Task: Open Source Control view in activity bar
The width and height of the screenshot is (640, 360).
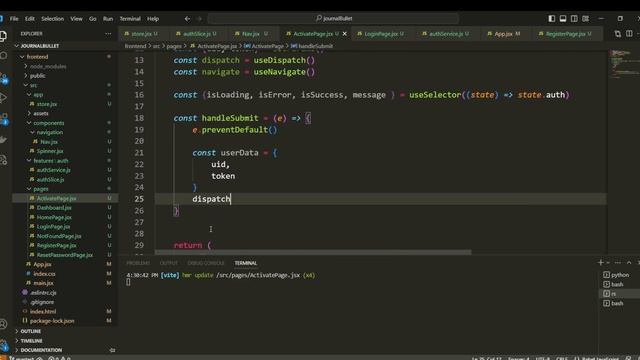Action: coord(4,77)
